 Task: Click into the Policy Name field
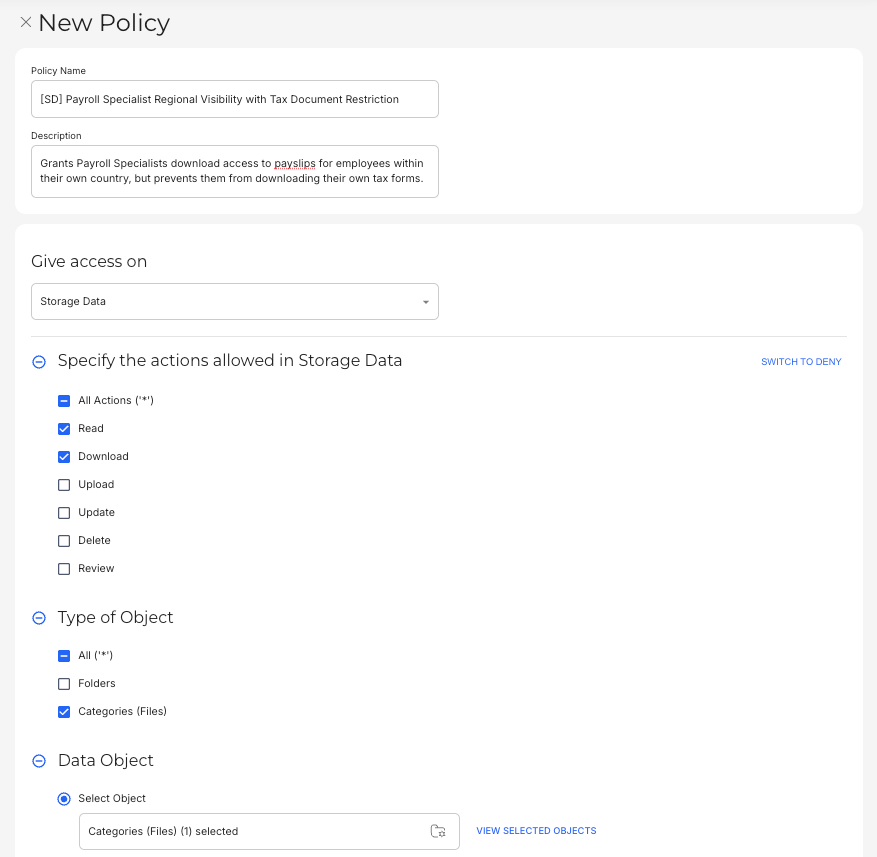click(234, 99)
